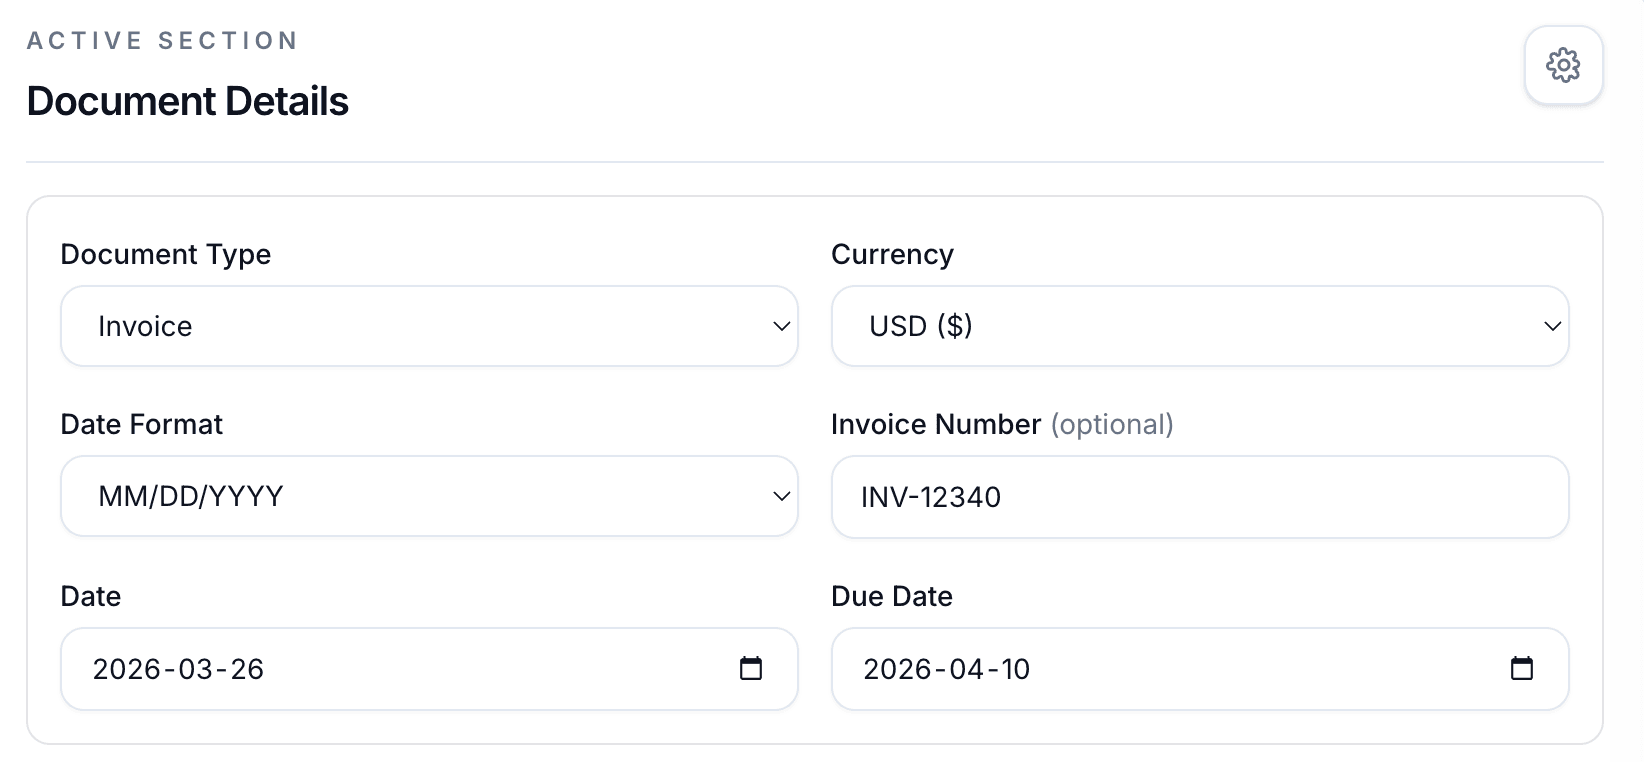Click the chevron on Document Type dropdown
The height and width of the screenshot is (762, 1644).
click(x=781, y=325)
